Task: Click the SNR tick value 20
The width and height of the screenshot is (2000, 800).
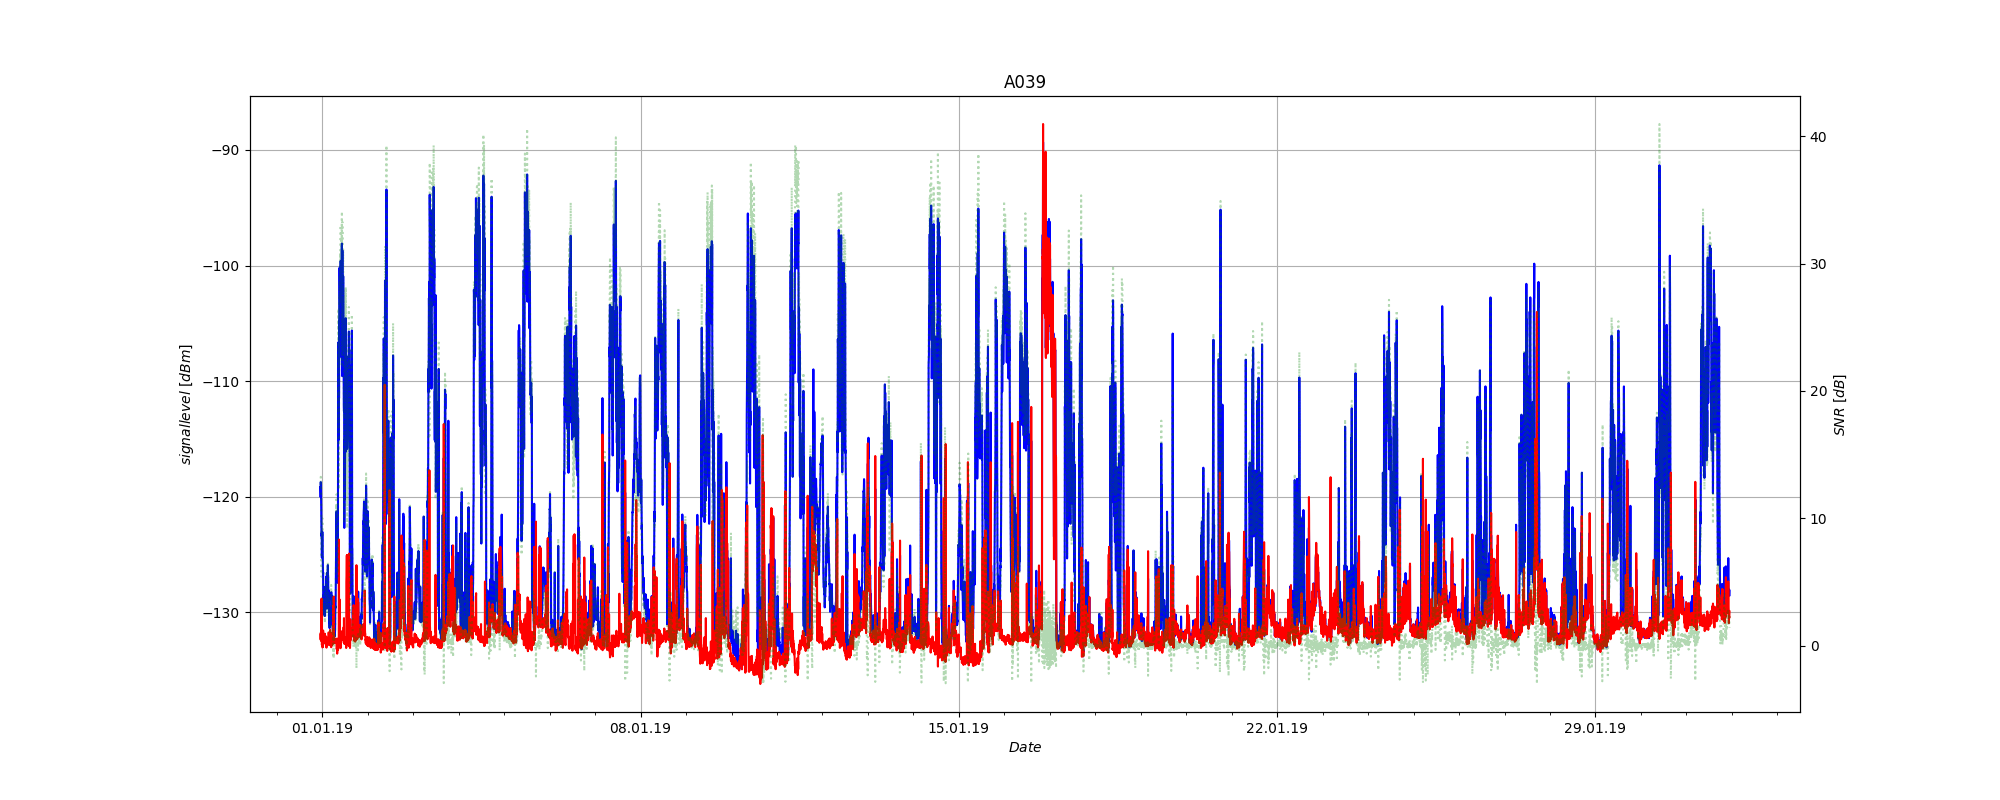Action: [1817, 391]
